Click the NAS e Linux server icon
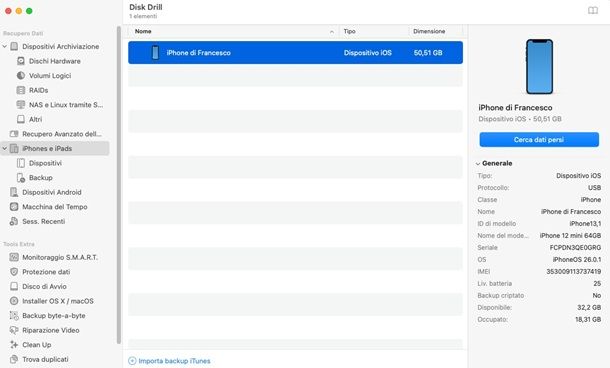The image size is (610, 368). (x=21, y=105)
